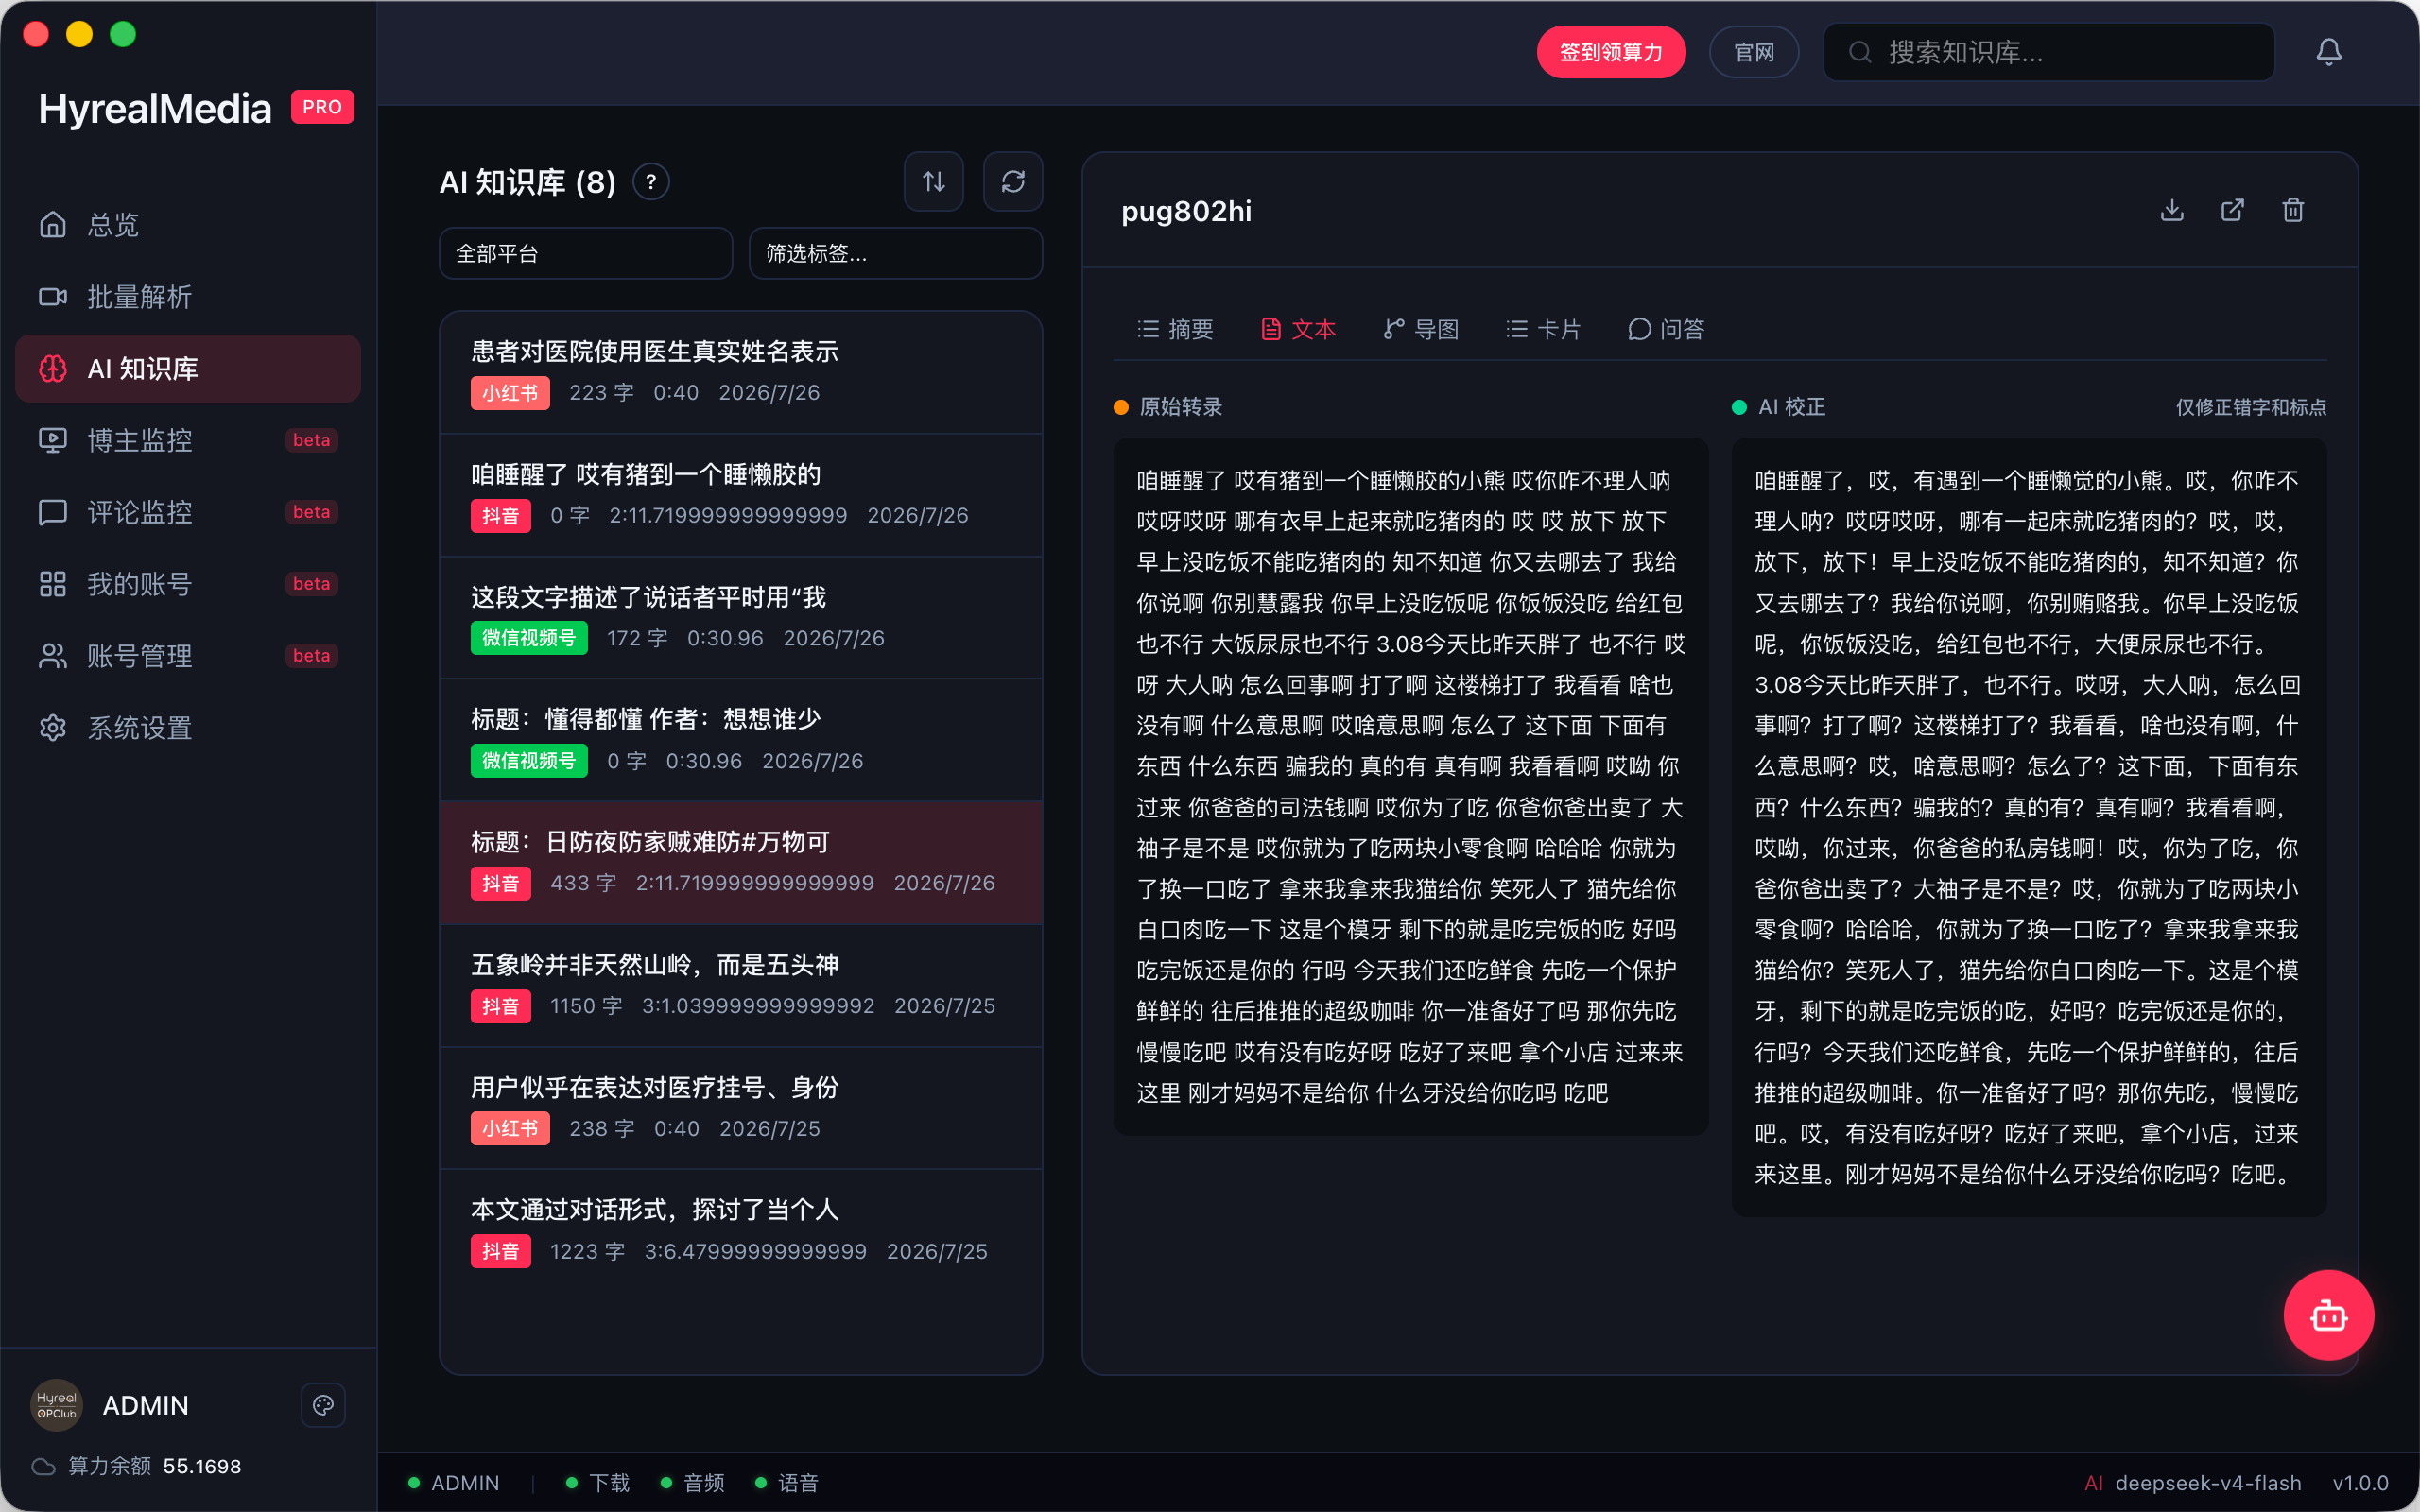2420x1512 pixels.
Task: Focus the 搜索知识库 search field
Action: click(2049, 52)
